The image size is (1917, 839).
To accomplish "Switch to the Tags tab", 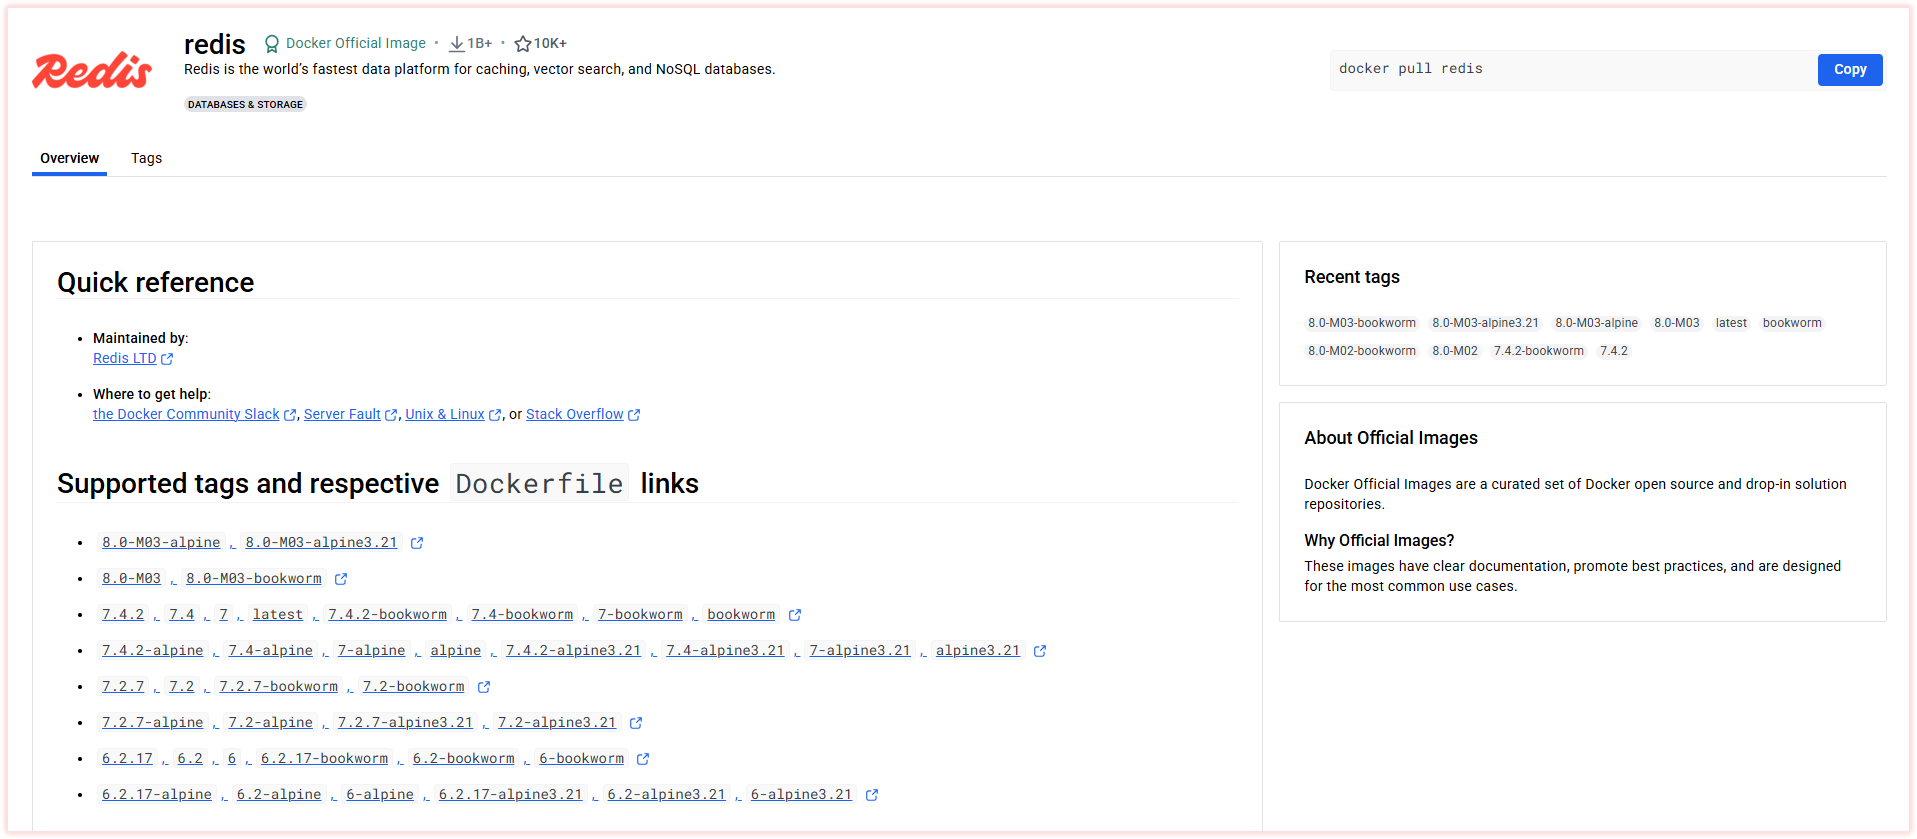I will pos(146,158).
